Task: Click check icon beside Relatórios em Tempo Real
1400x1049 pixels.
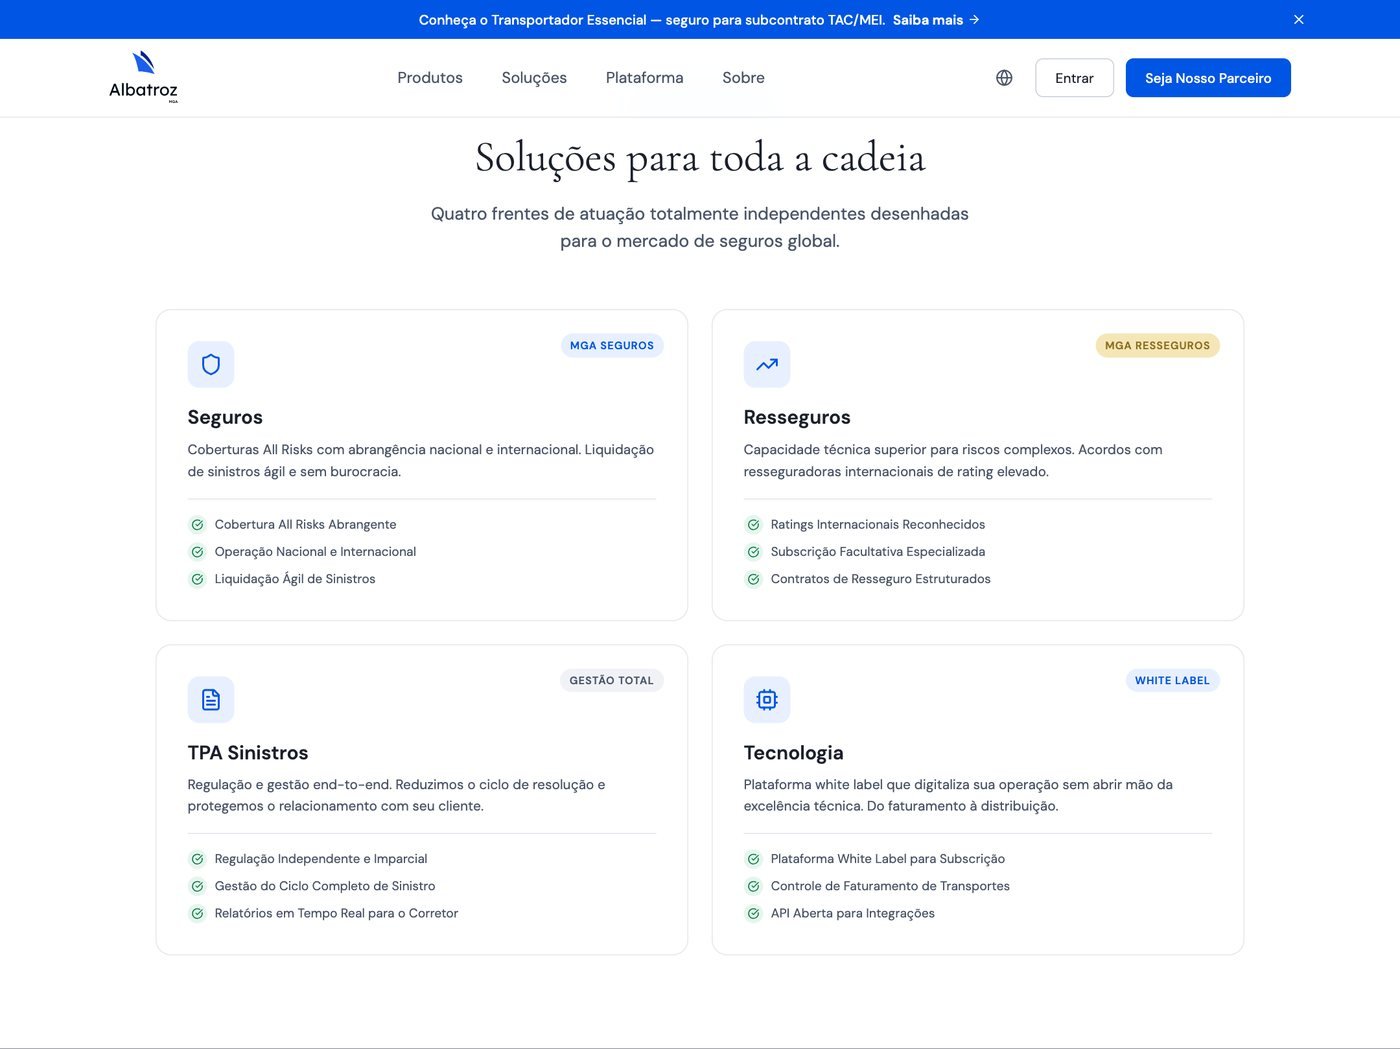Action: (x=197, y=913)
